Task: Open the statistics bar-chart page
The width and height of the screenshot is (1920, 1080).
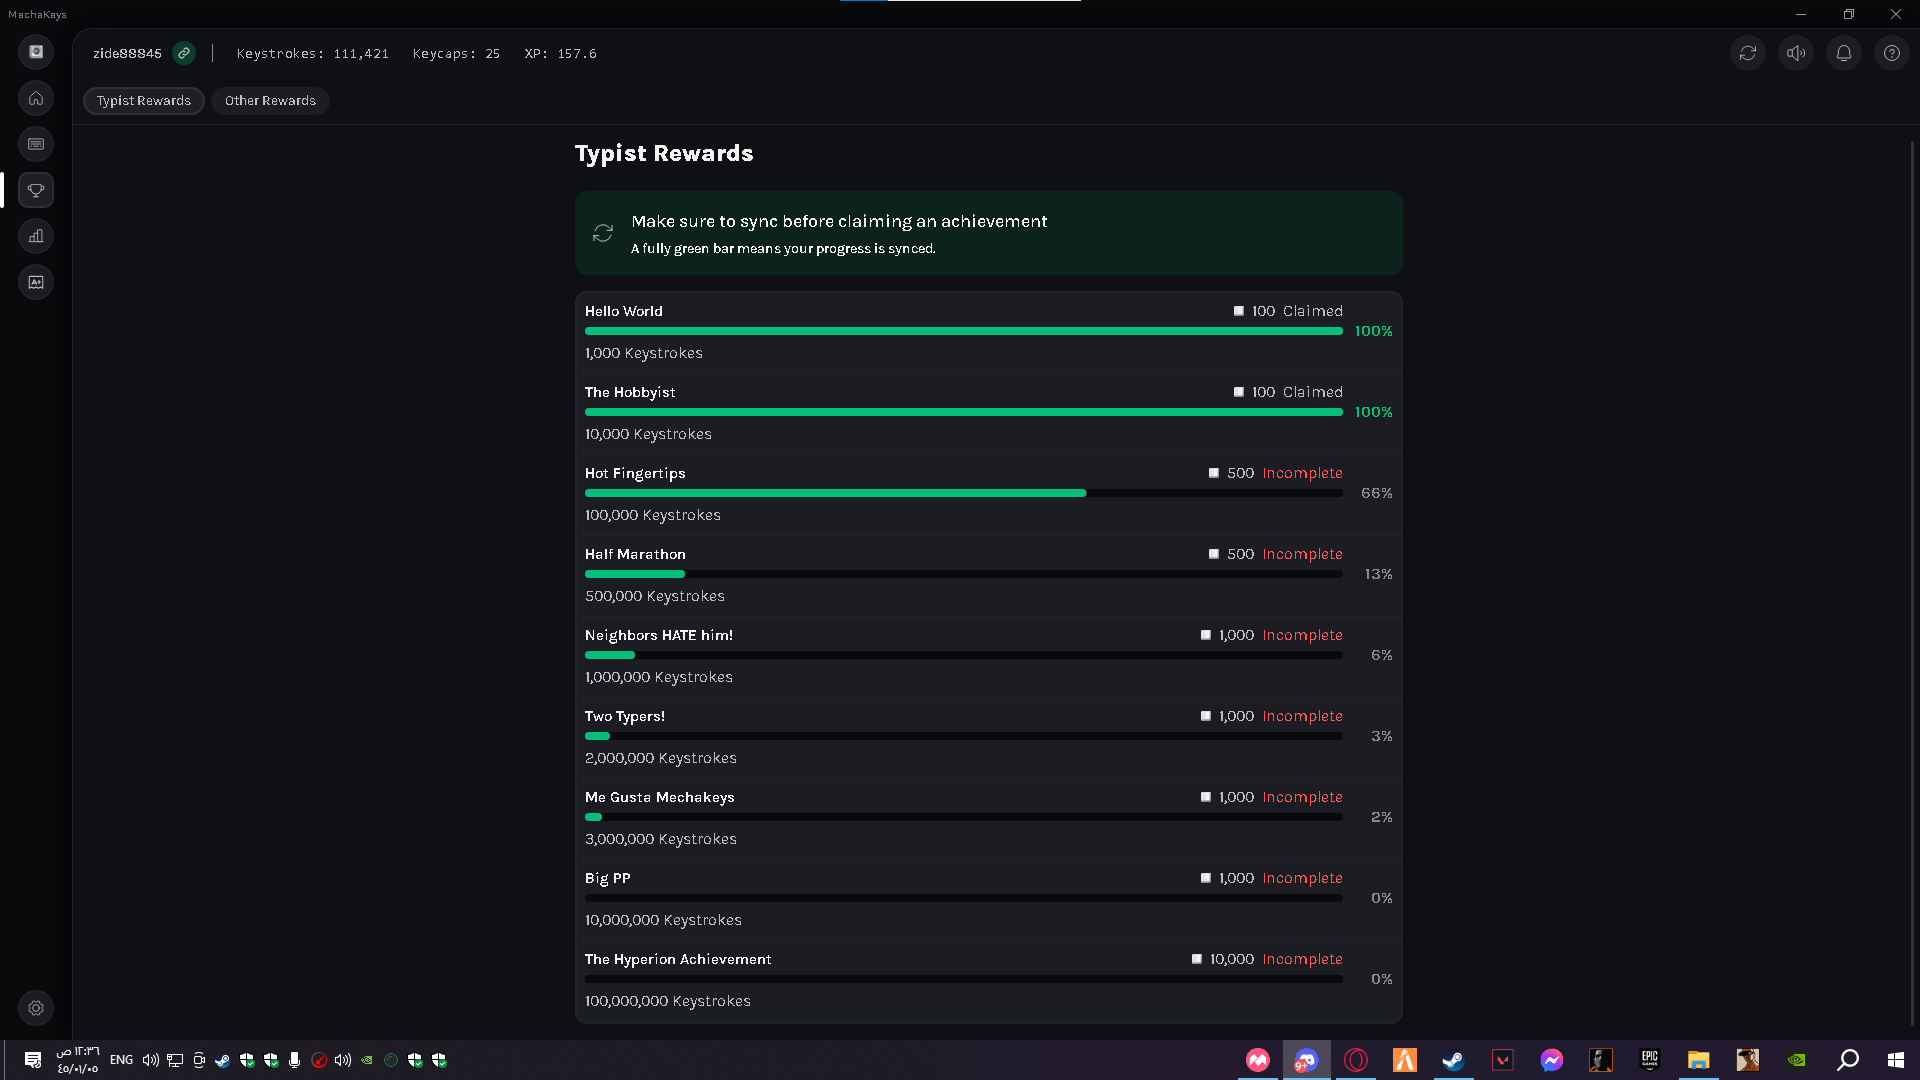Action: 36,236
